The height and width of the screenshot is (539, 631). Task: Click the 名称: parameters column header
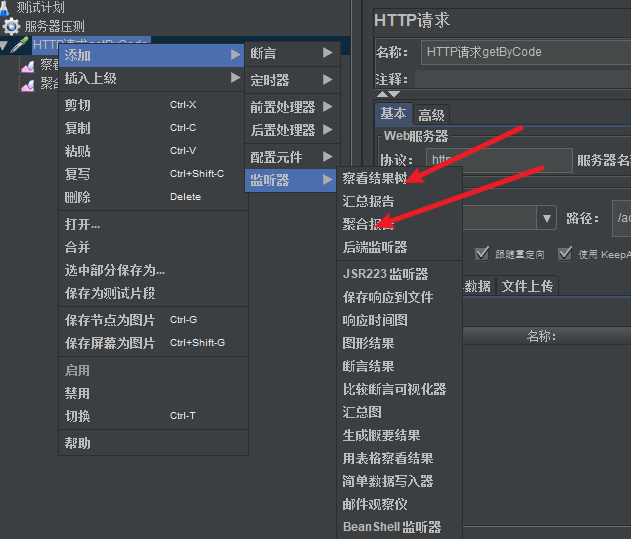541,336
